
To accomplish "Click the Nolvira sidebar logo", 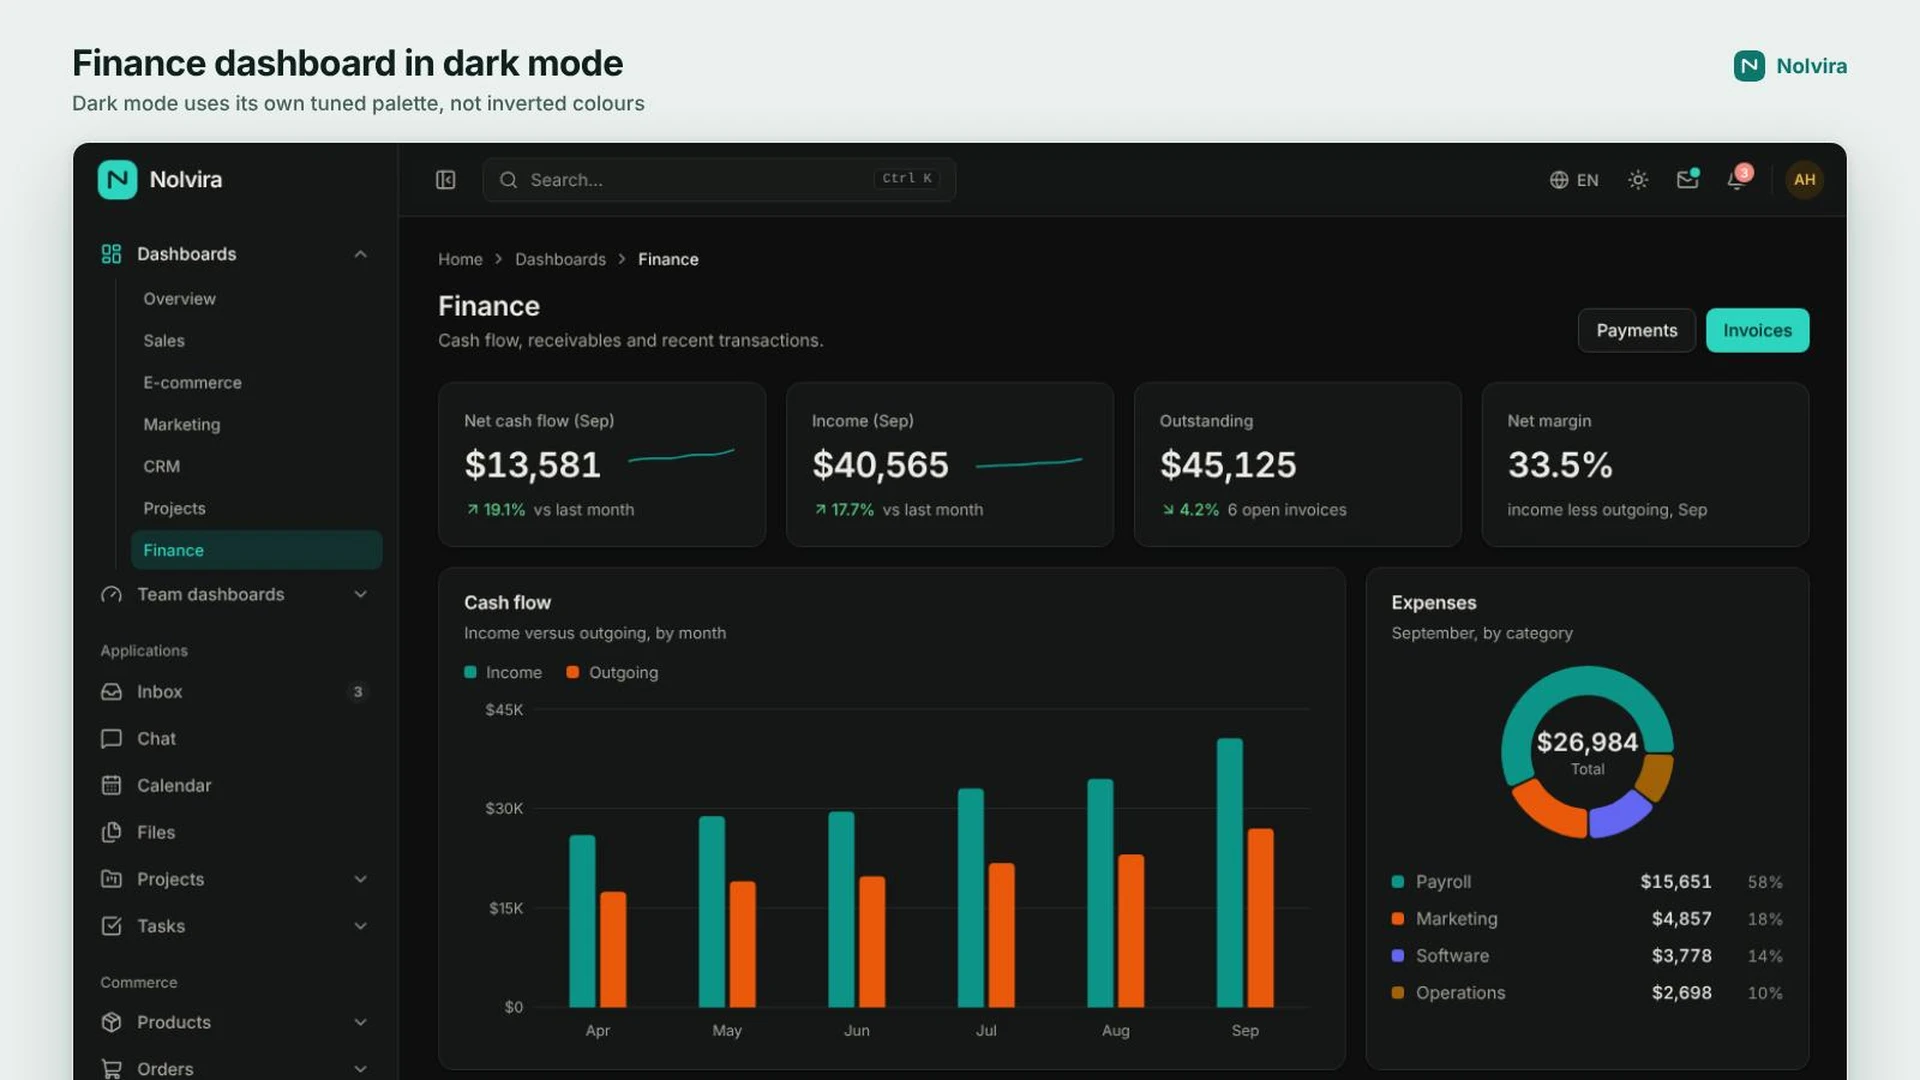I will pyautogui.click(x=117, y=180).
